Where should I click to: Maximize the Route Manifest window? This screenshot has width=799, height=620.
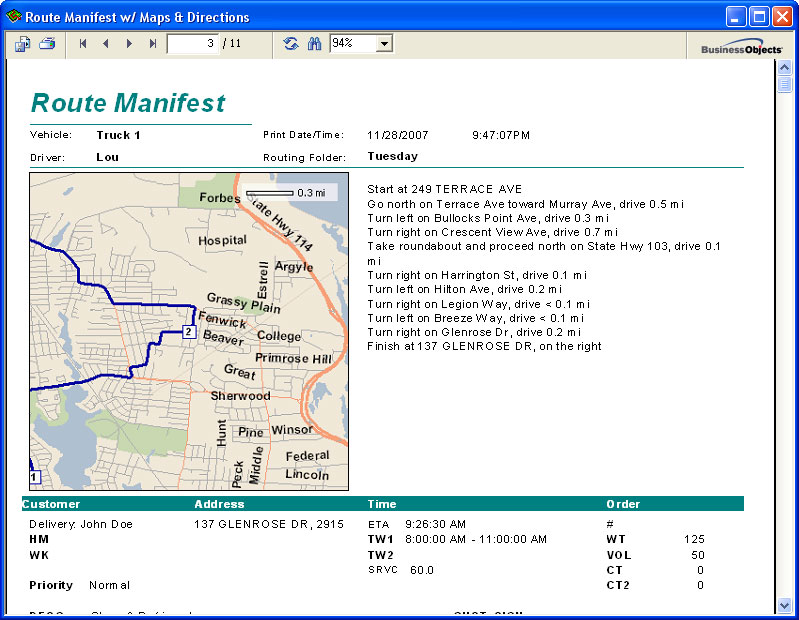point(759,17)
